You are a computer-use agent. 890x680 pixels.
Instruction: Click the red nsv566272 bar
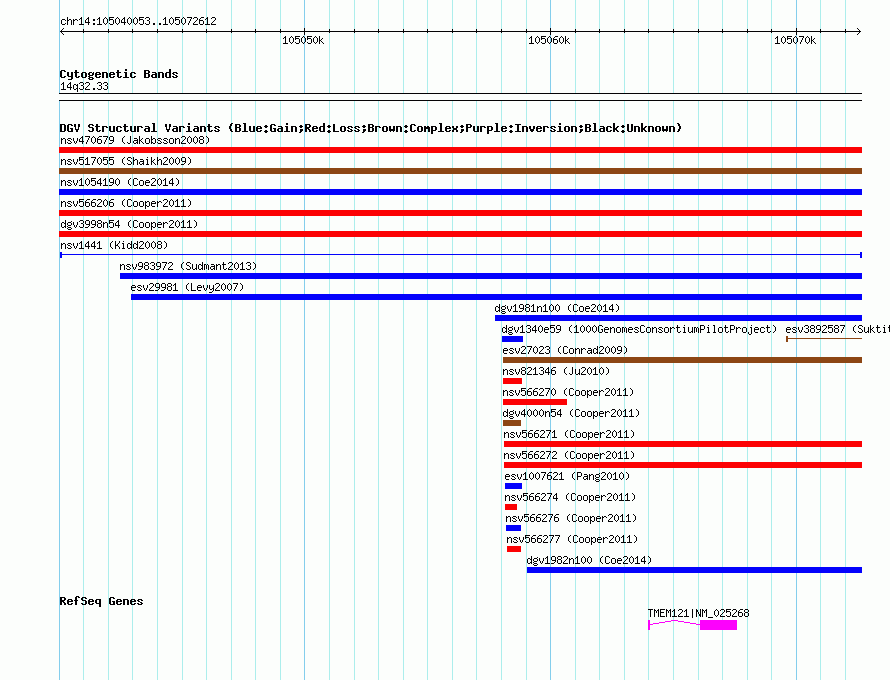click(683, 465)
